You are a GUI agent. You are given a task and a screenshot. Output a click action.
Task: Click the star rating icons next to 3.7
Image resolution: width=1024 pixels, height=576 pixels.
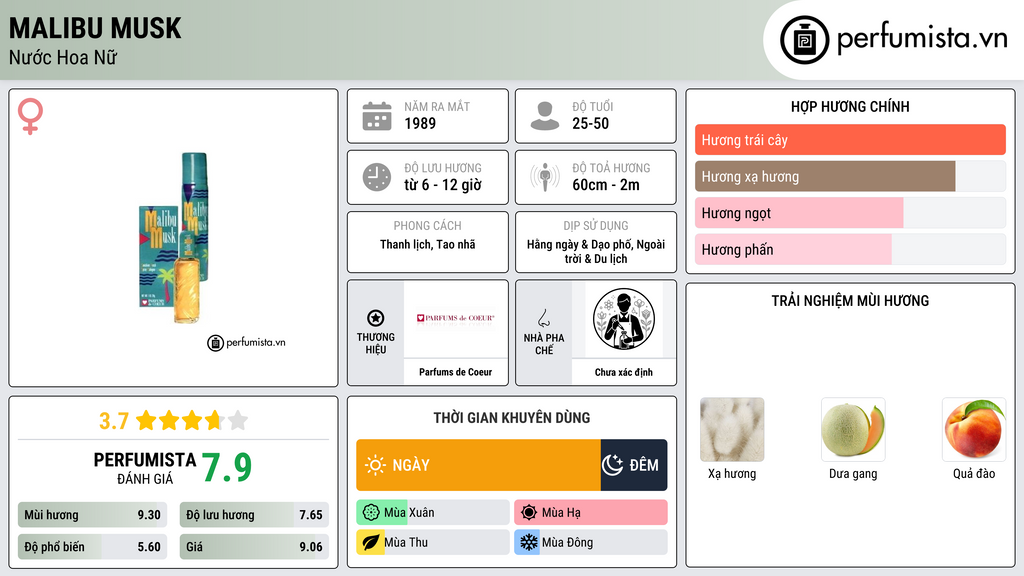pos(192,420)
